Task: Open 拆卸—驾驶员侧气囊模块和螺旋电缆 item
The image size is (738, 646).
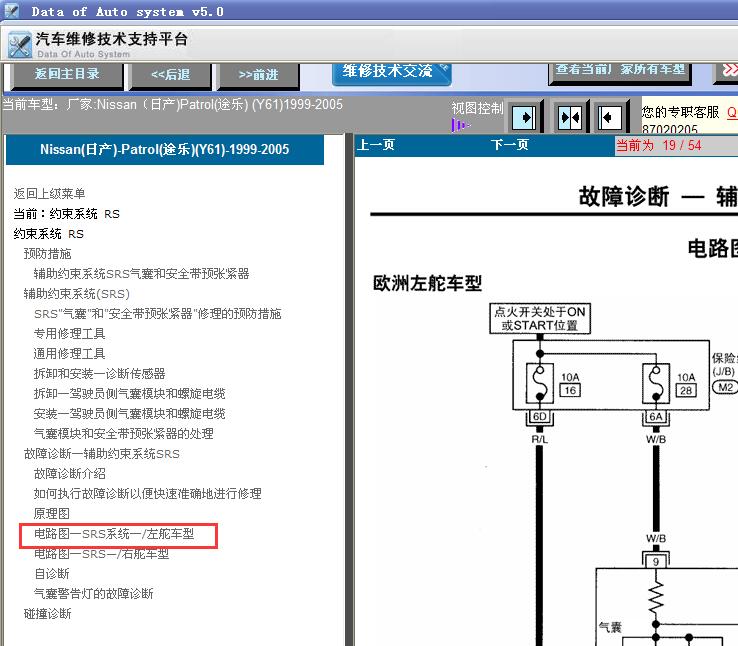Action: 129,393
